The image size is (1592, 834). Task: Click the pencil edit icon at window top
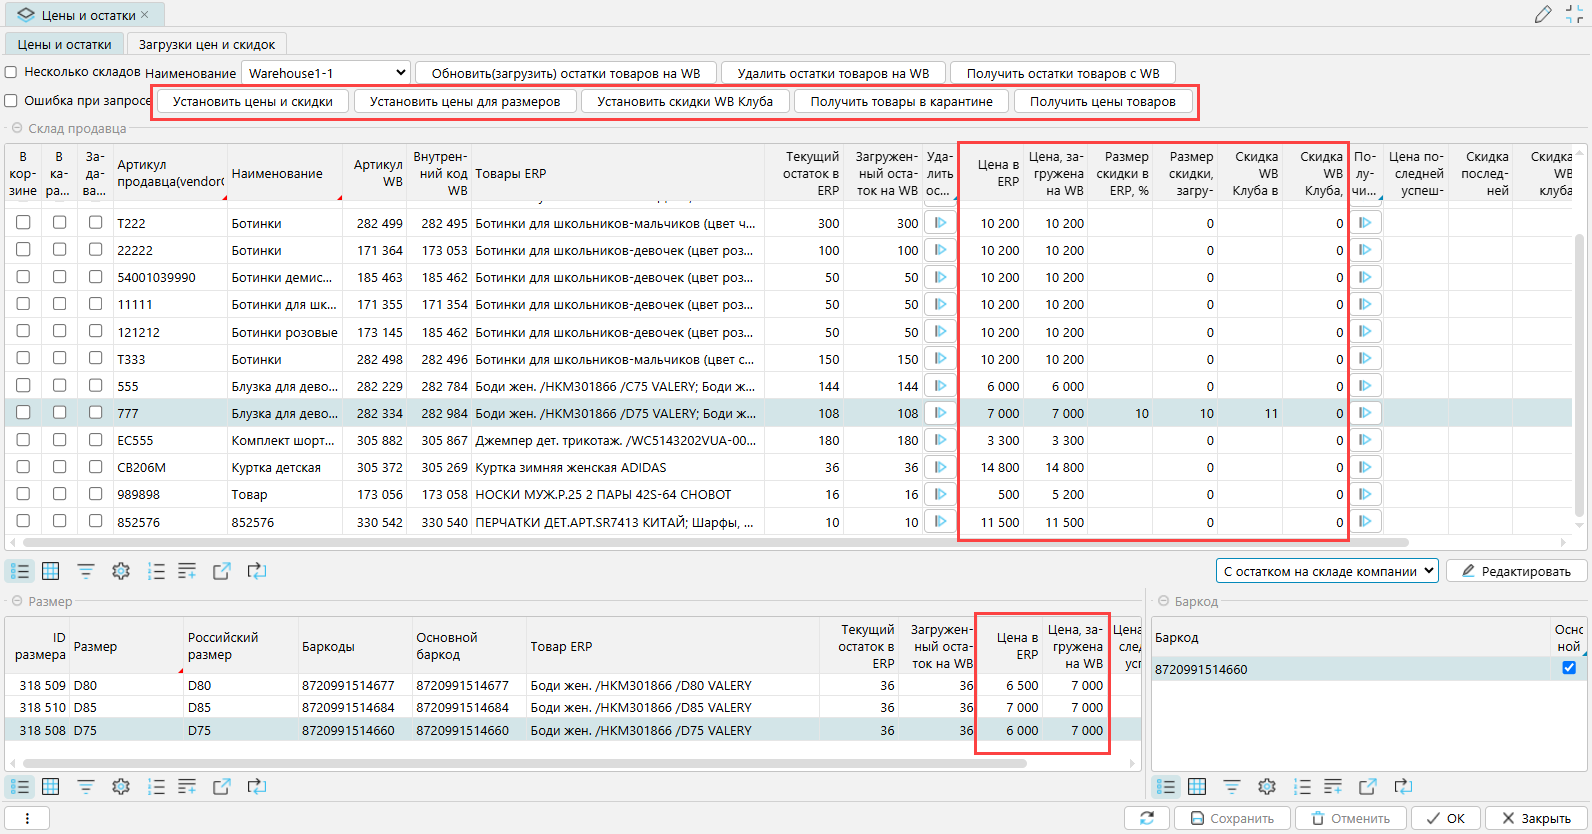click(x=1543, y=14)
